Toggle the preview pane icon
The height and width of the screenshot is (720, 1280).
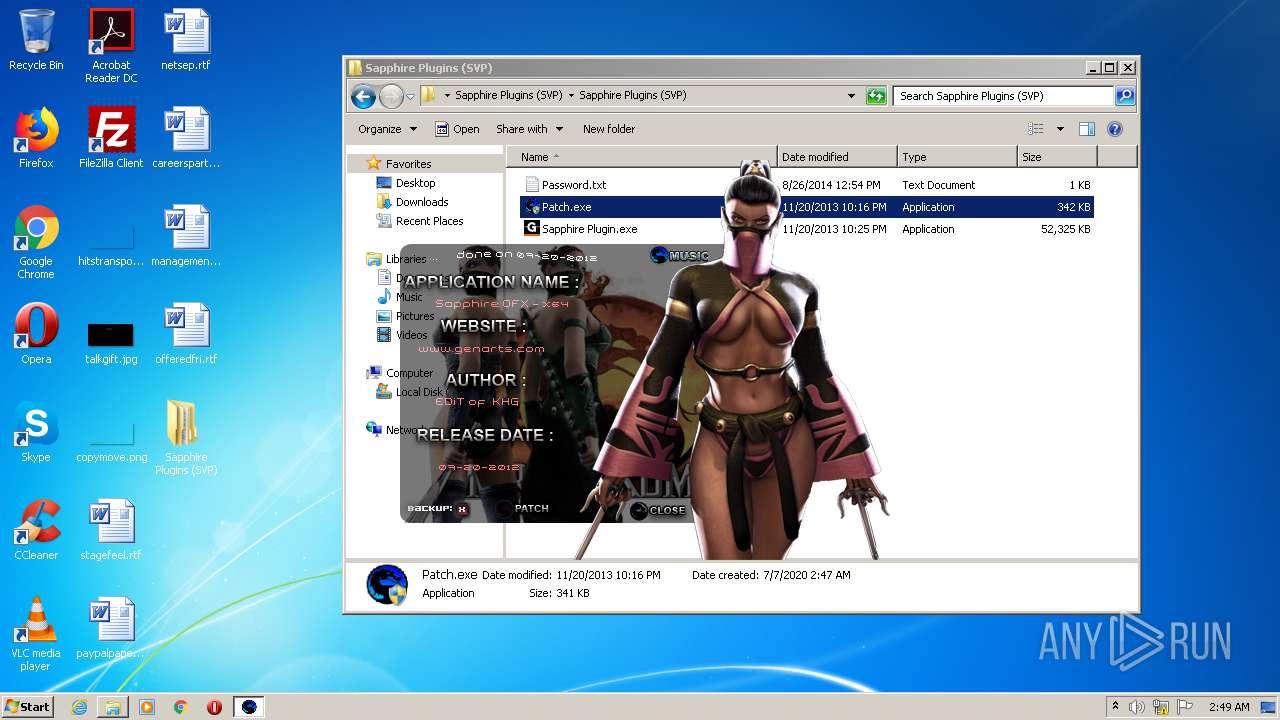pyautogui.click(x=1087, y=129)
